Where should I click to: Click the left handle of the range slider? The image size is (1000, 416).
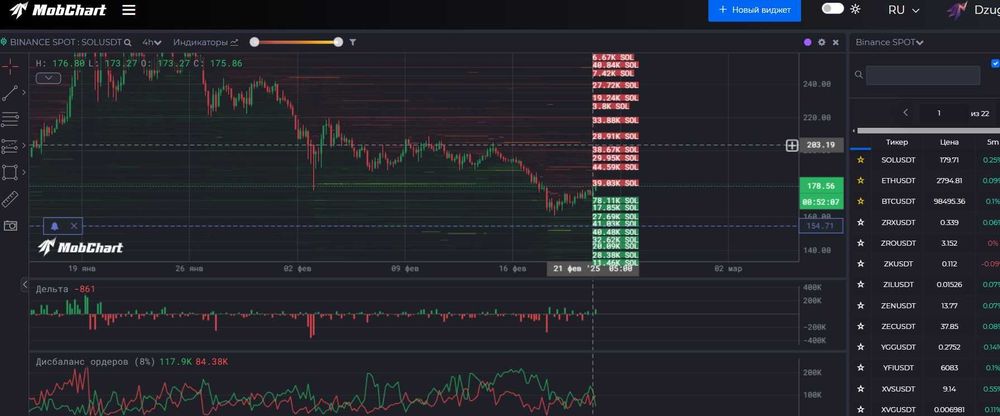click(x=254, y=42)
